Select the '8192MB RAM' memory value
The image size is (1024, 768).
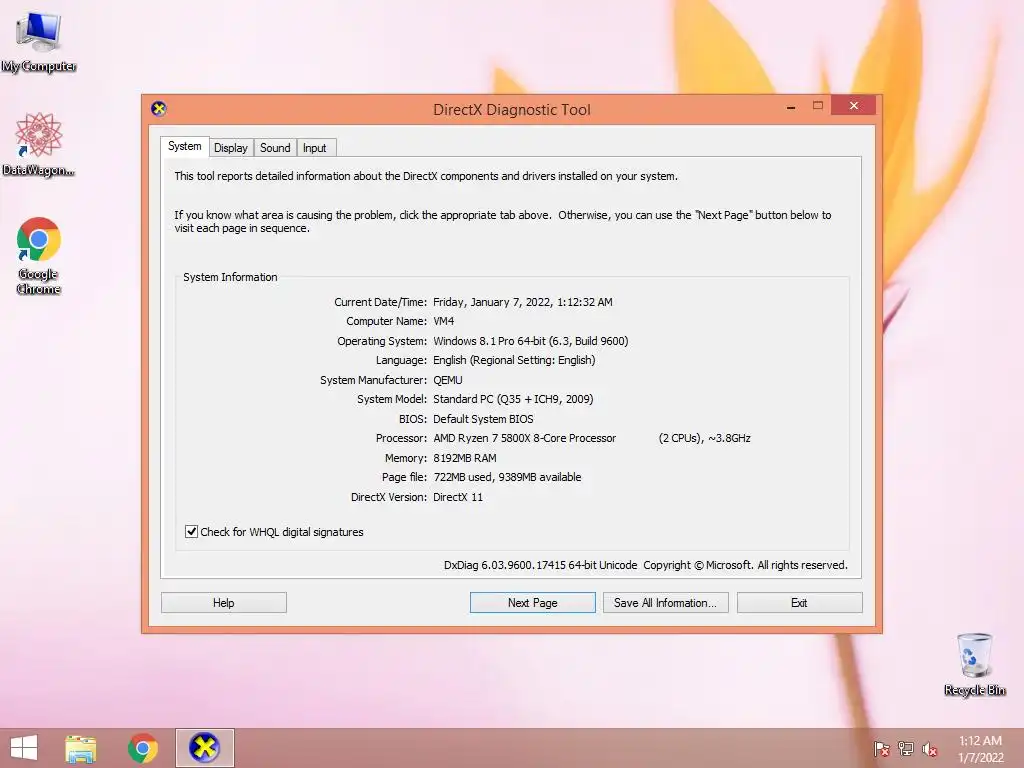[465, 458]
